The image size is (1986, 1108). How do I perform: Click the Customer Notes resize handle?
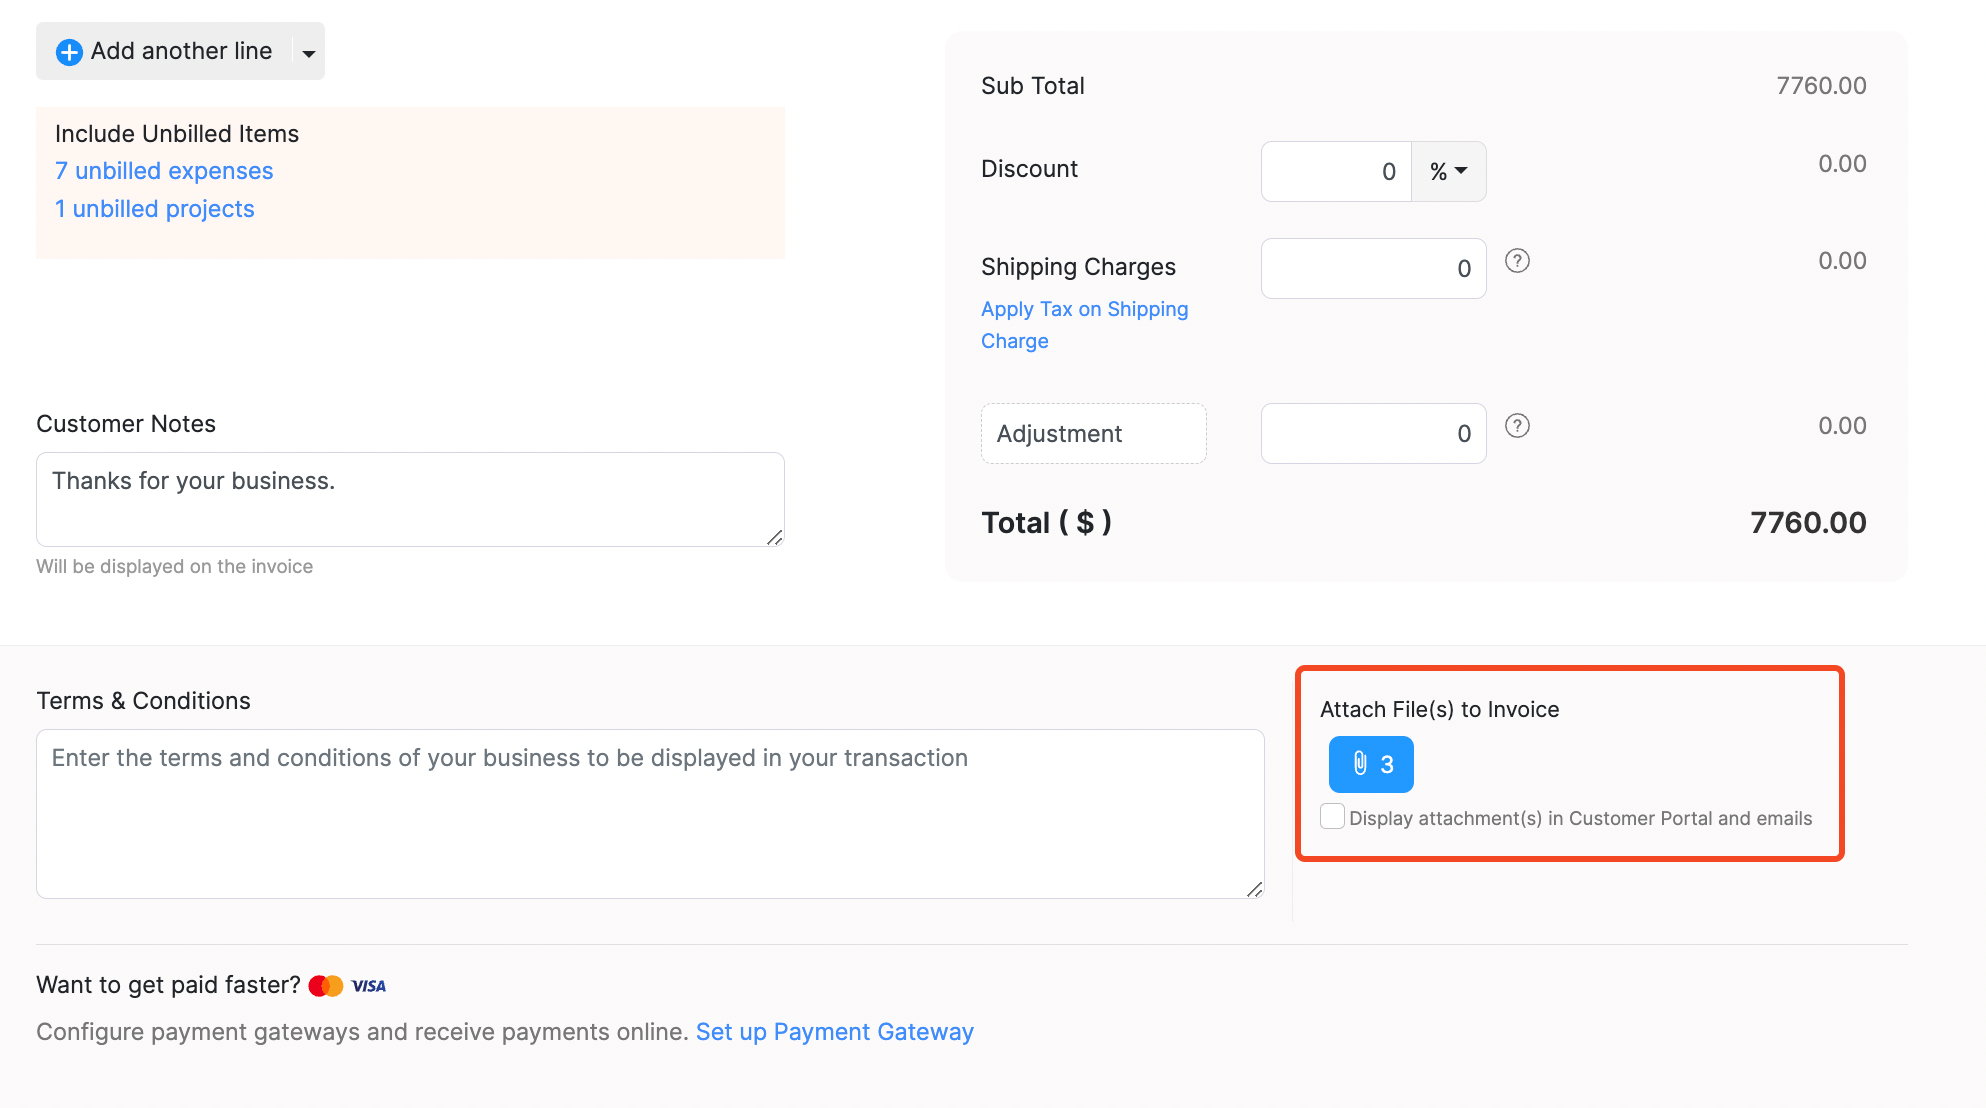(774, 538)
